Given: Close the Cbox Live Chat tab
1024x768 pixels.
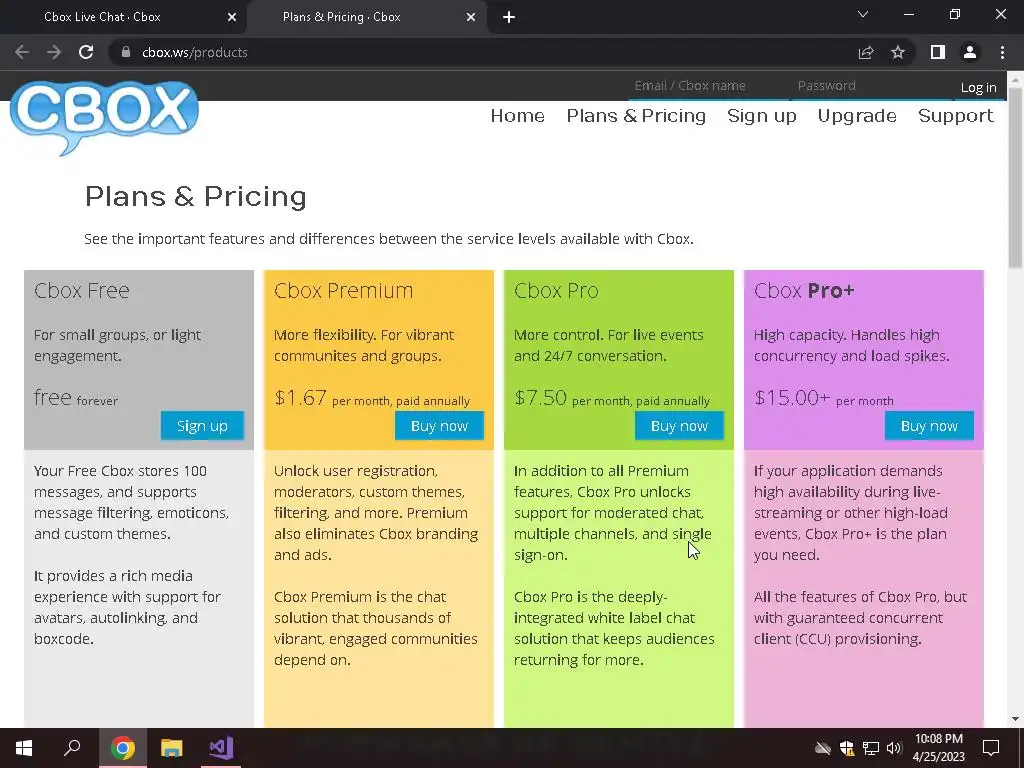Looking at the screenshot, I should [232, 17].
